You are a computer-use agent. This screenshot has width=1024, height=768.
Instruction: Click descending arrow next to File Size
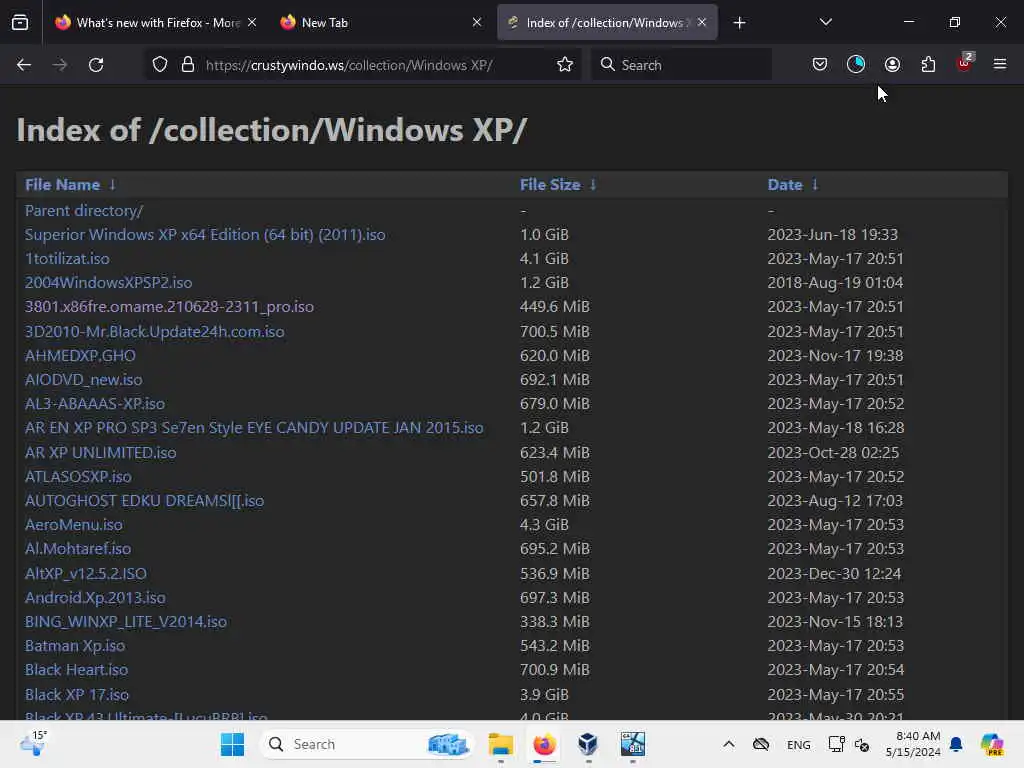593,185
